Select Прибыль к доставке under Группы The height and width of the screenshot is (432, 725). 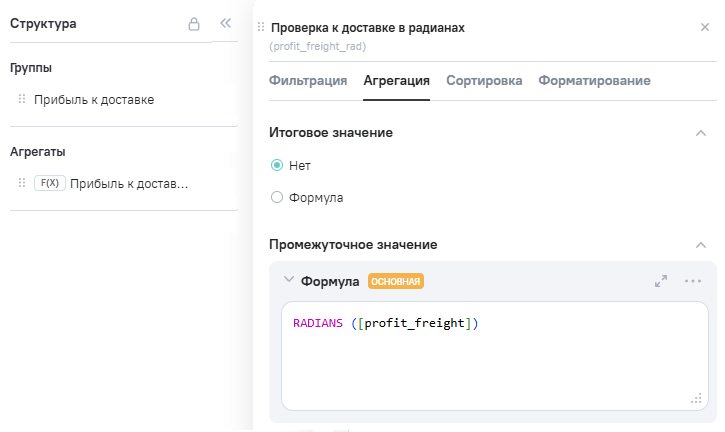[x=94, y=100]
